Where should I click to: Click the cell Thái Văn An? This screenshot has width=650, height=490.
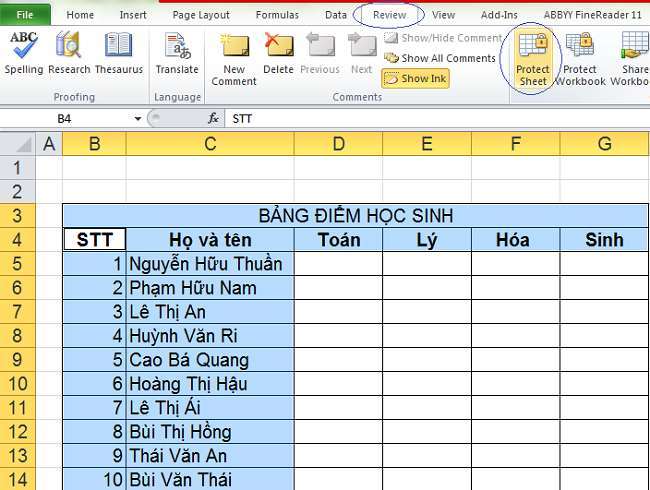pos(210,456)
